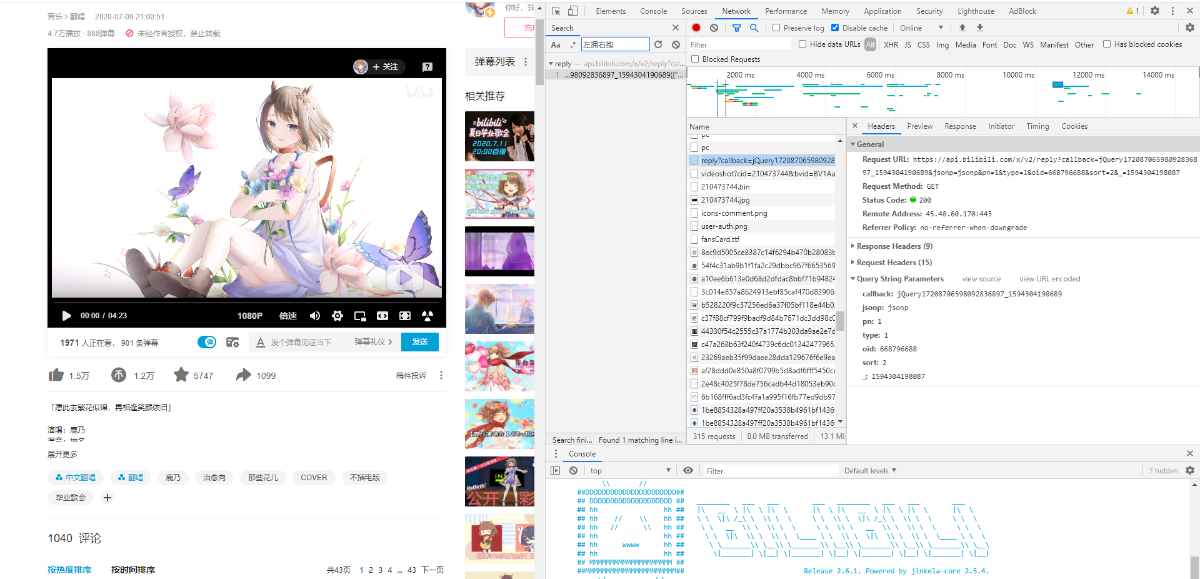
Task: Switch to Response tab of request
Action: click(960, 126)
